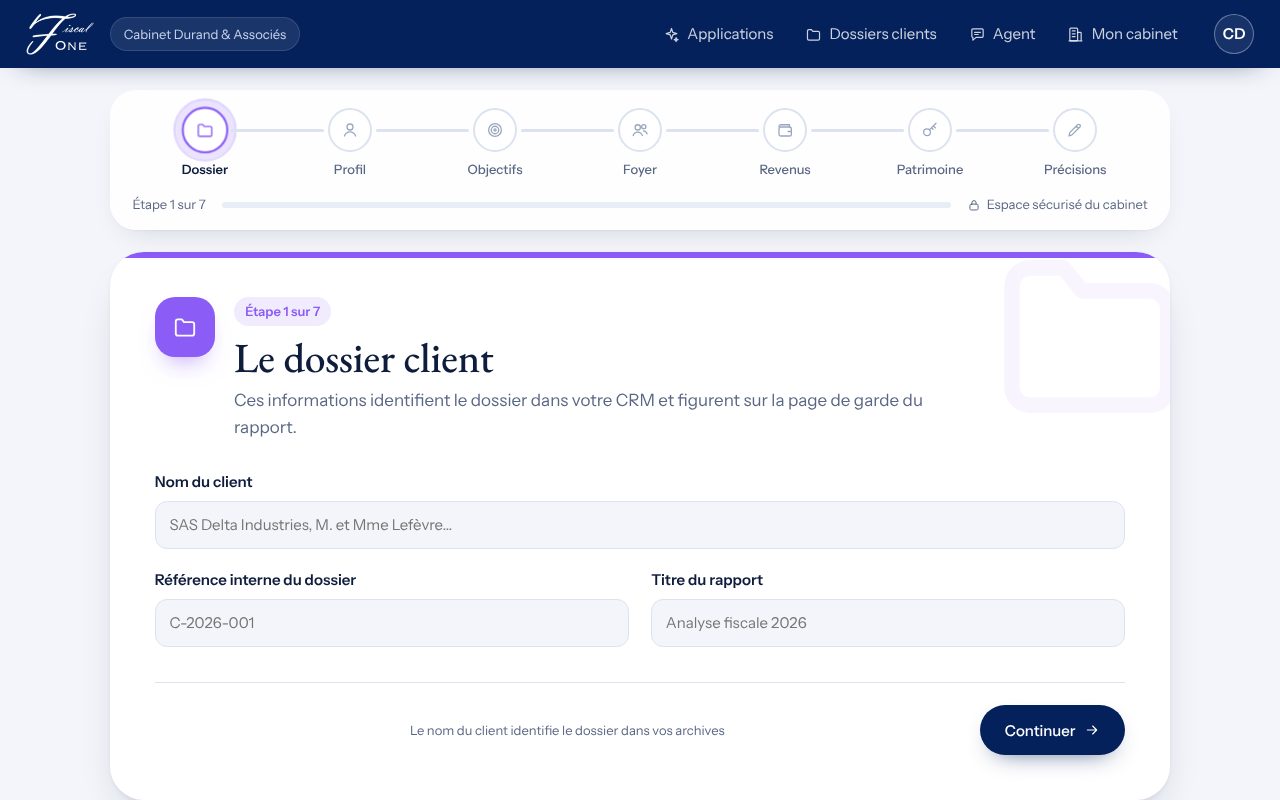Go to Dossiers clients
This screenshot has width=1280, height=800.
871,34
